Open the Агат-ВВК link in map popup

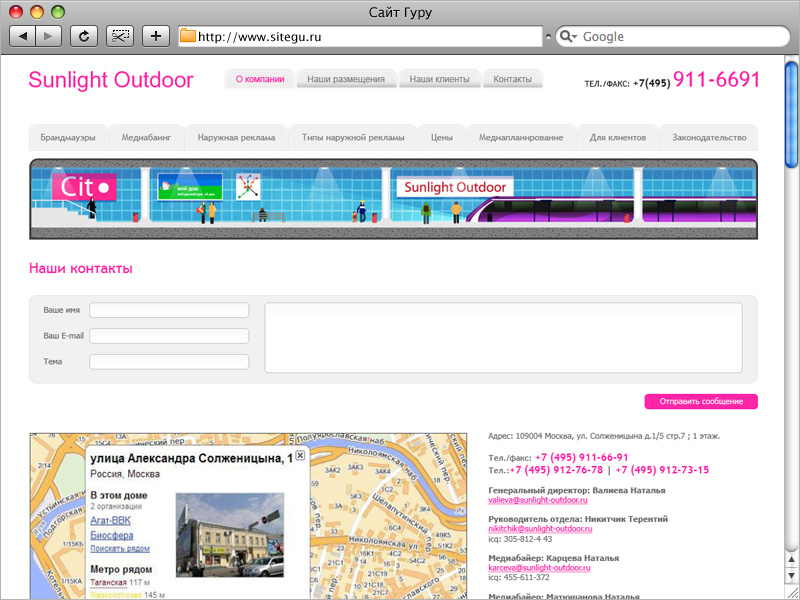(110, 520)
